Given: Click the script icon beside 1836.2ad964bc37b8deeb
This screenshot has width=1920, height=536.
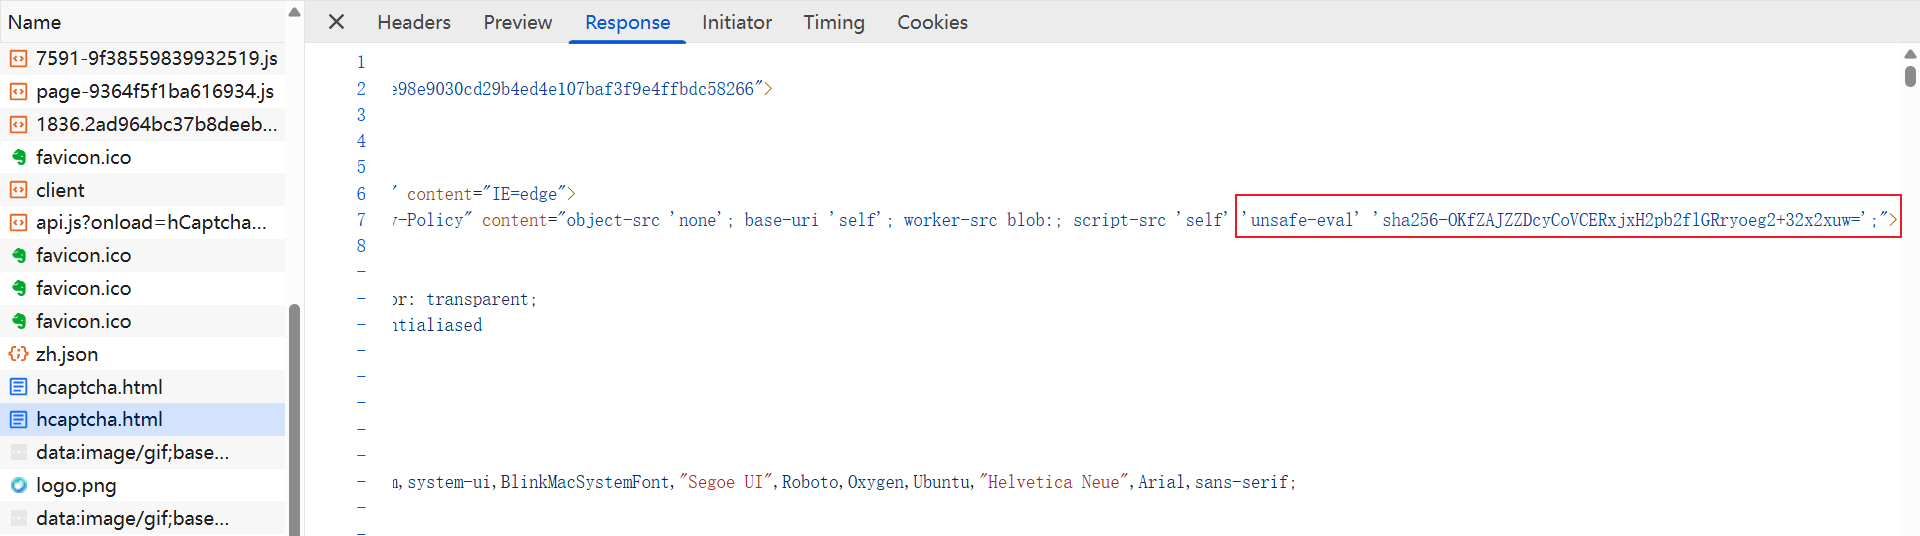Looking at the screenshot, I should click(18, 125).
